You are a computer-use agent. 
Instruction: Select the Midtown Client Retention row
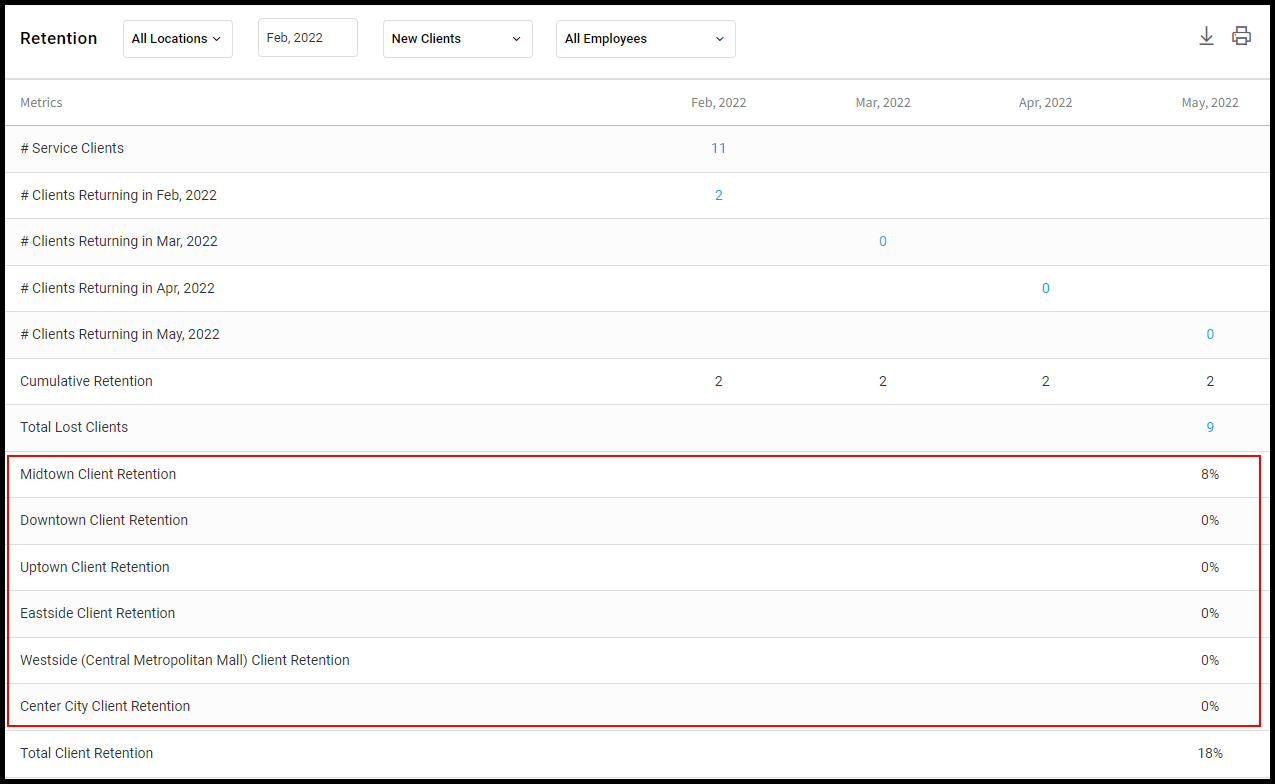pyautogui.click(x=634, y=474)
